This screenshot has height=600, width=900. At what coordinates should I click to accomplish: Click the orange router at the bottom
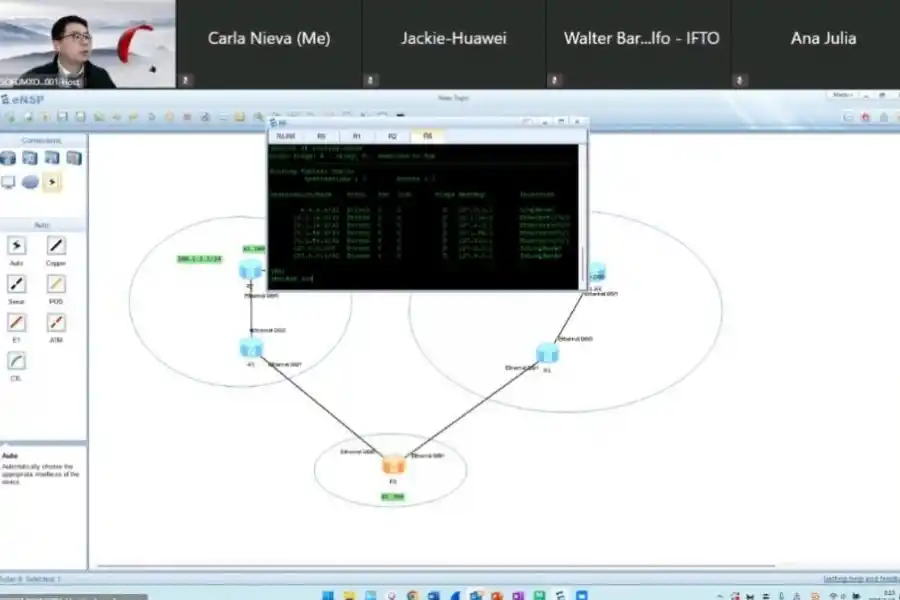tap(393, 465)
